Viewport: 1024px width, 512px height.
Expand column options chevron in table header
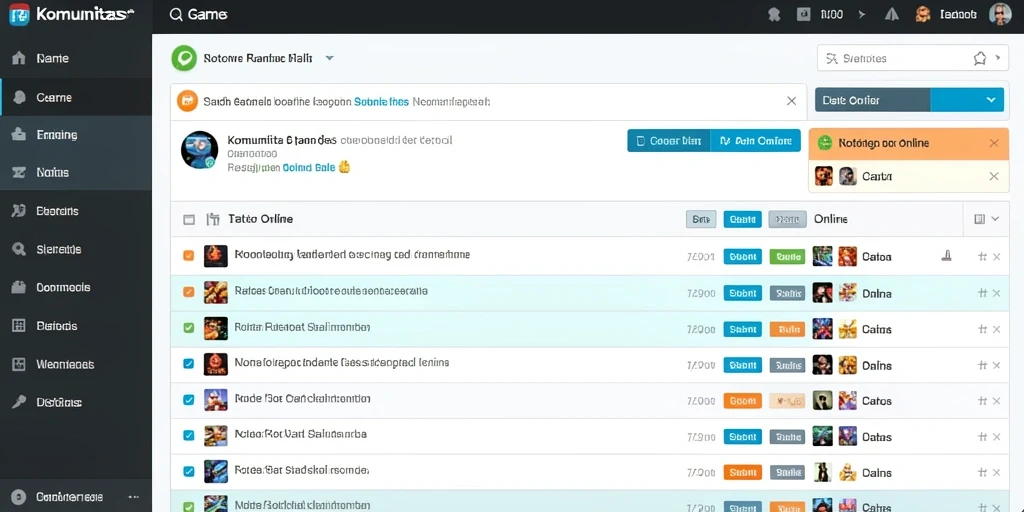coord(995,219)
